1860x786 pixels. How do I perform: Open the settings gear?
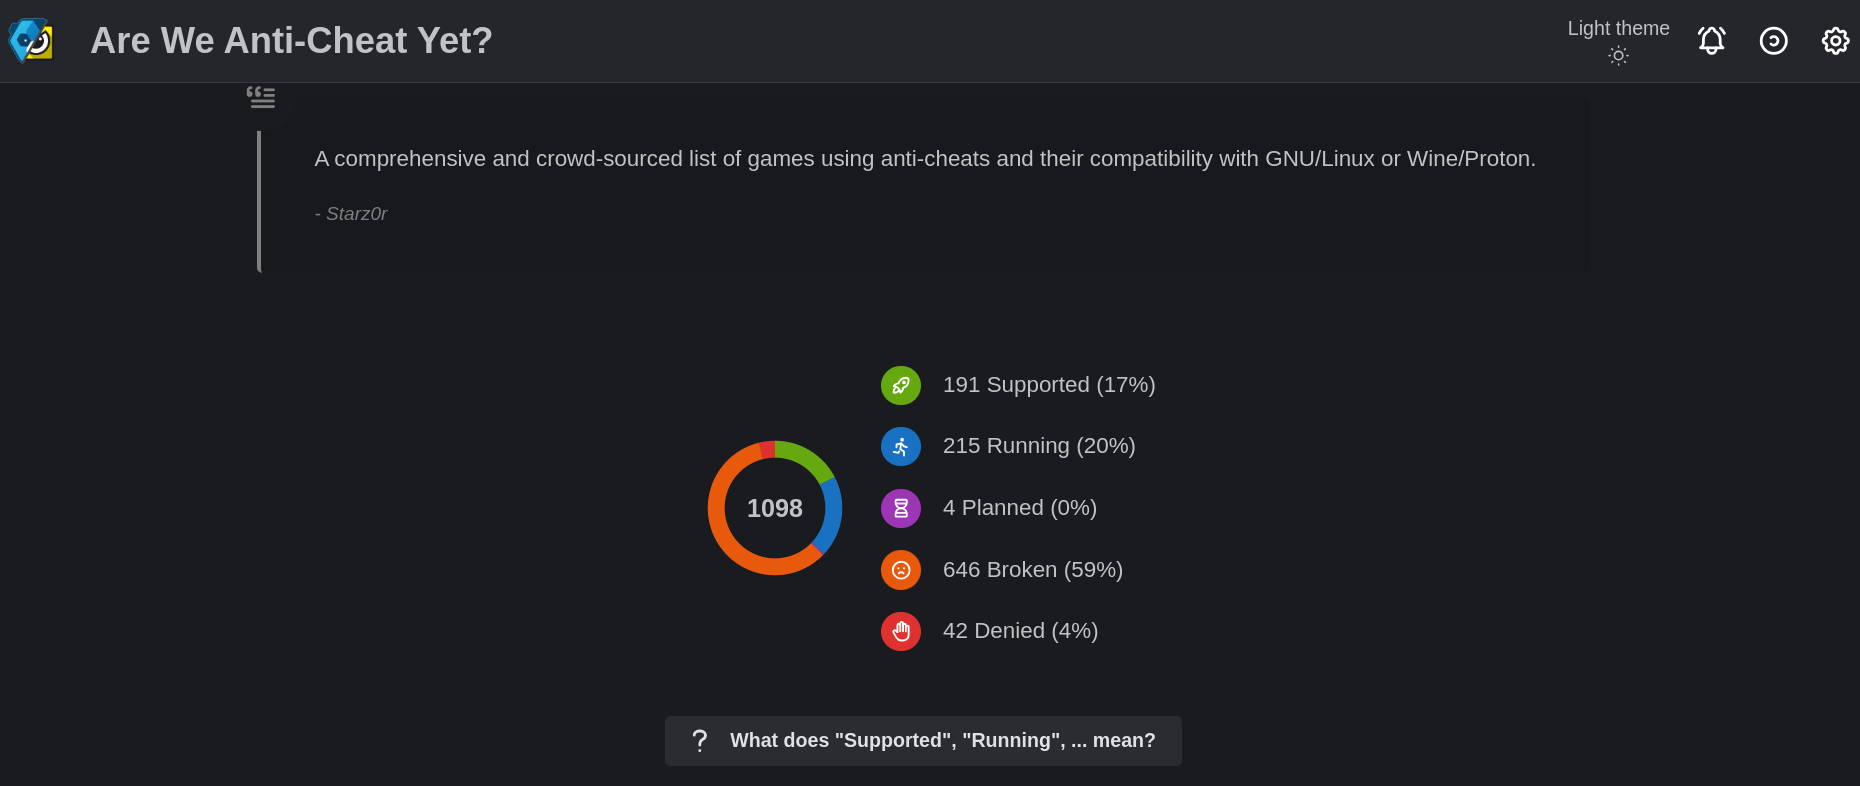tap(1835, 40)
